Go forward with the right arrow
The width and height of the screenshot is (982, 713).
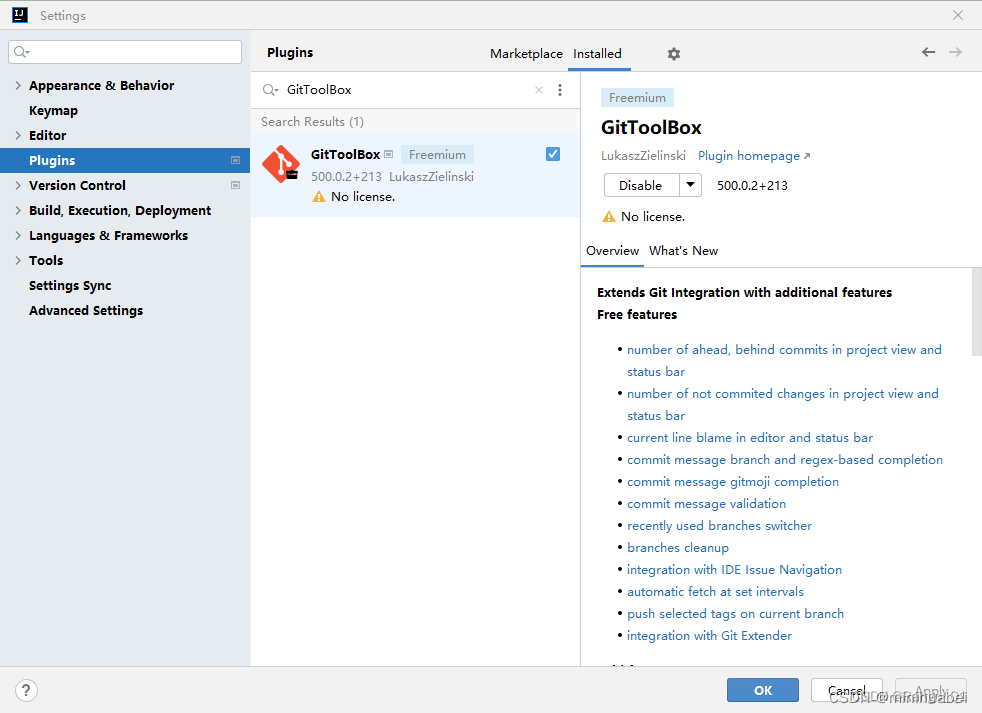955,52
